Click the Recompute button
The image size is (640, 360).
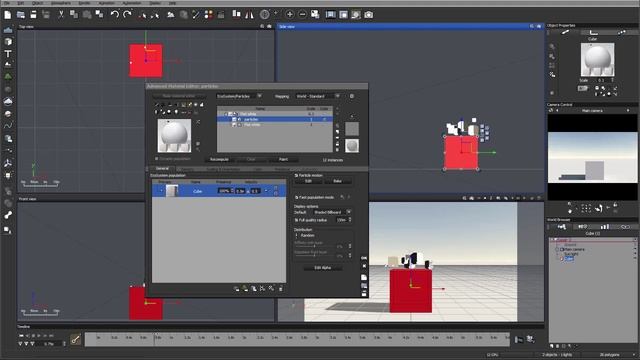coord(220,159)
